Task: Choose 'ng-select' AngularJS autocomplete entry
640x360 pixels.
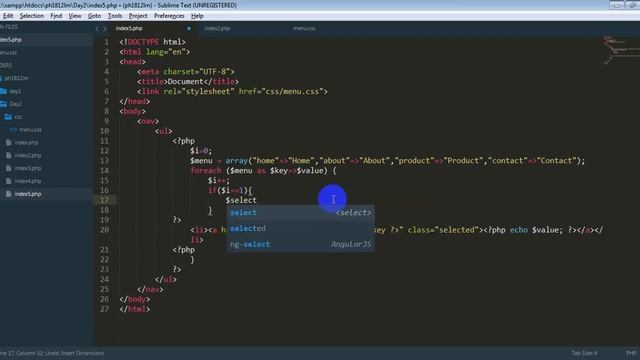Action: click(300, 244)
